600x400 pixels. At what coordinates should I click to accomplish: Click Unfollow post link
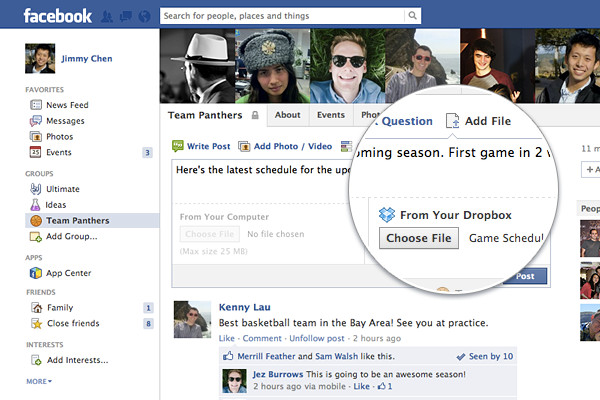[x=317, y=338]
